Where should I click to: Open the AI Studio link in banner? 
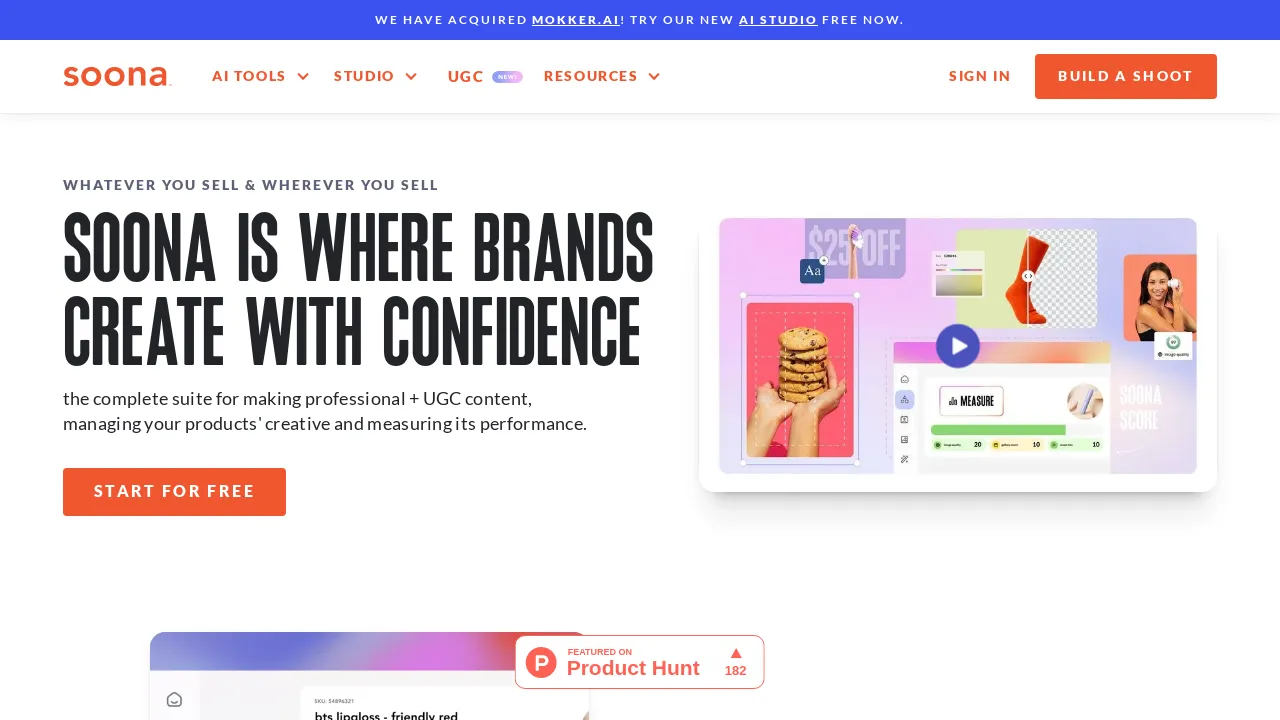(x=778, y=20)
